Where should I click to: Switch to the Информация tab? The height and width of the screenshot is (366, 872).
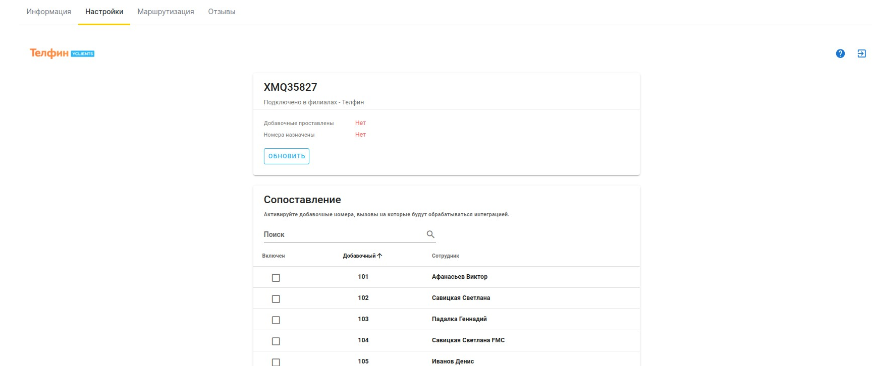tap(49, 12)
